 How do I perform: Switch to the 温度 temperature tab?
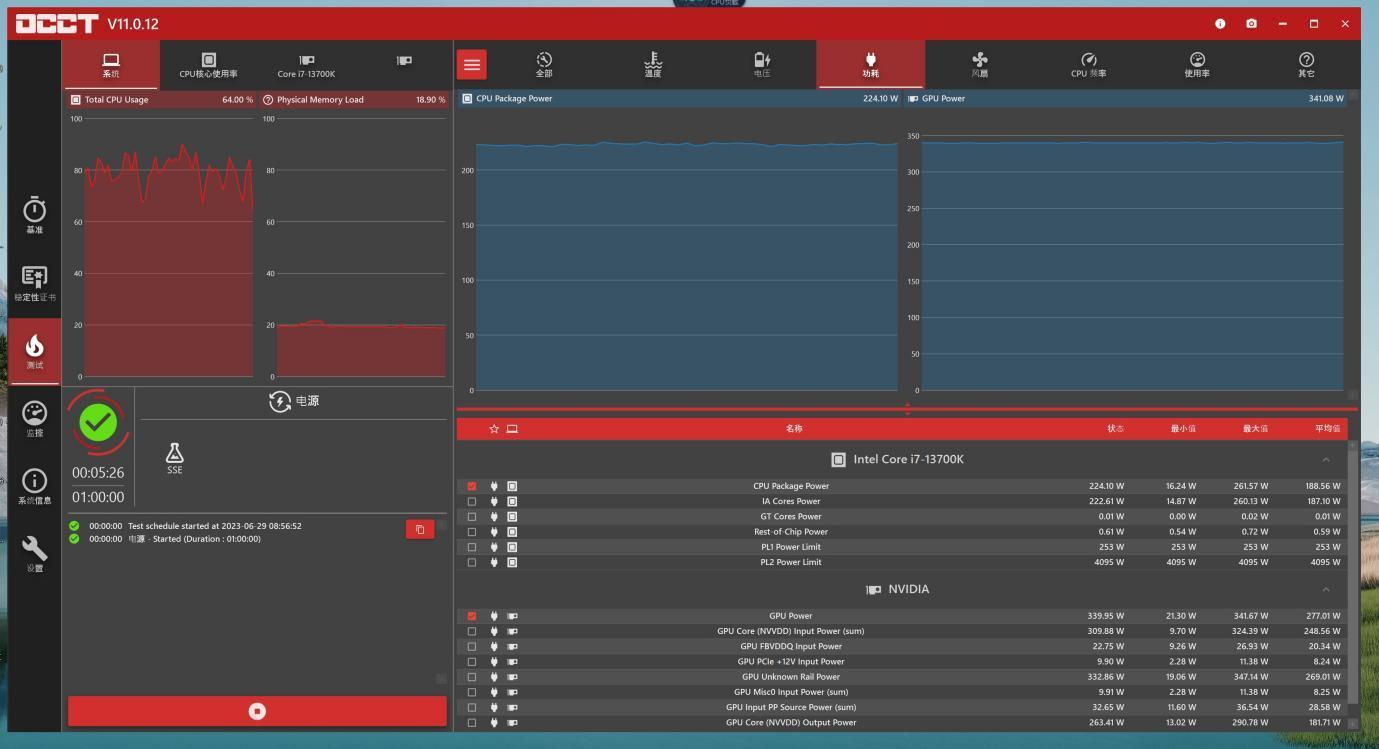tap(653, 65)
